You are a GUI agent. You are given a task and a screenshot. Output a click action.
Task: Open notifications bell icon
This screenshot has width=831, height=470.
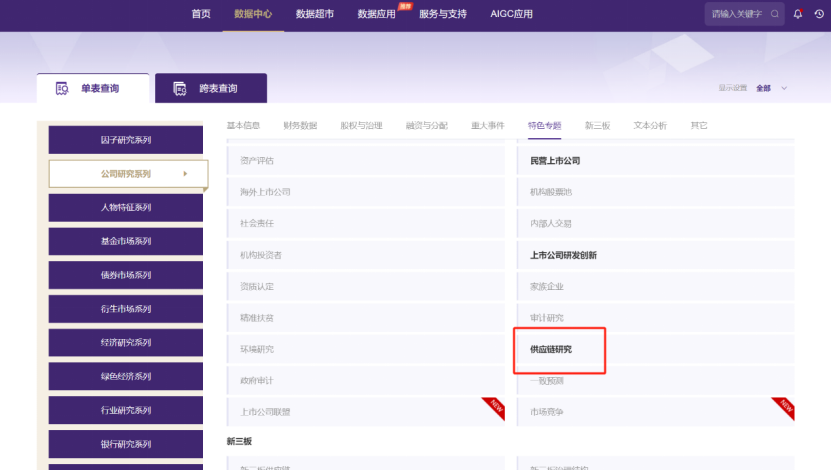pyautogui.click(x=798, y=14)
